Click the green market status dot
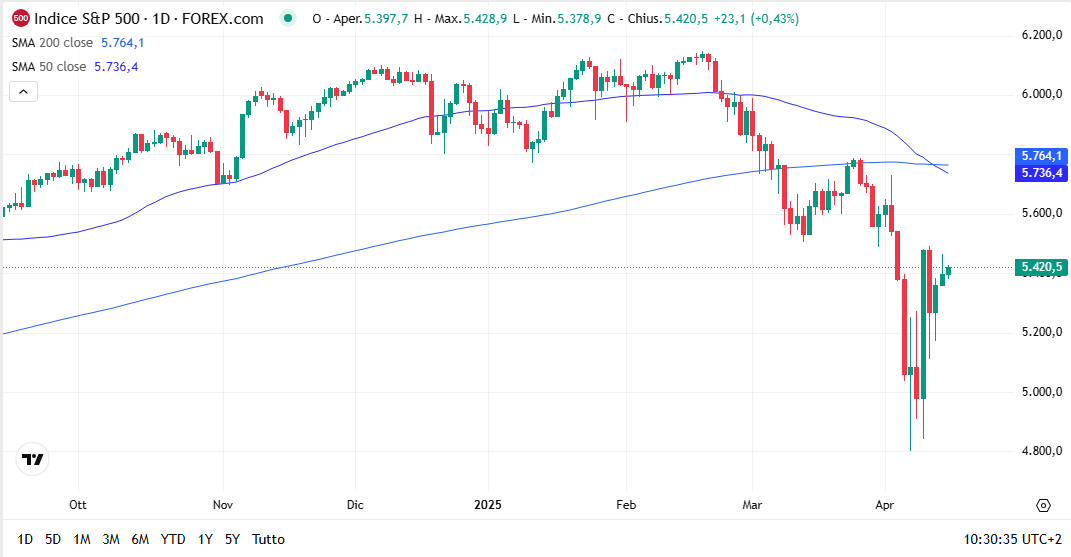Image resolution: width=1071 pixels, height=557 pixels. [x=289, y=19]
